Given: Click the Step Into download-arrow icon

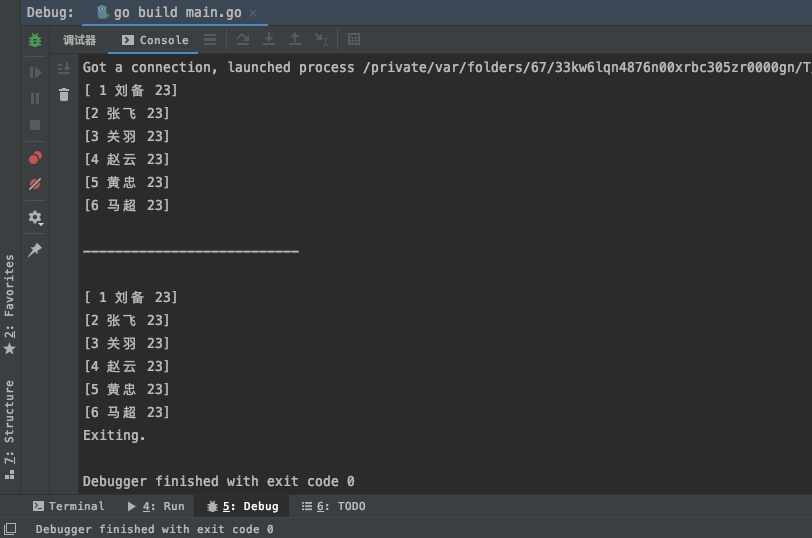Looking at the screenshot, I should coord(269,39).
